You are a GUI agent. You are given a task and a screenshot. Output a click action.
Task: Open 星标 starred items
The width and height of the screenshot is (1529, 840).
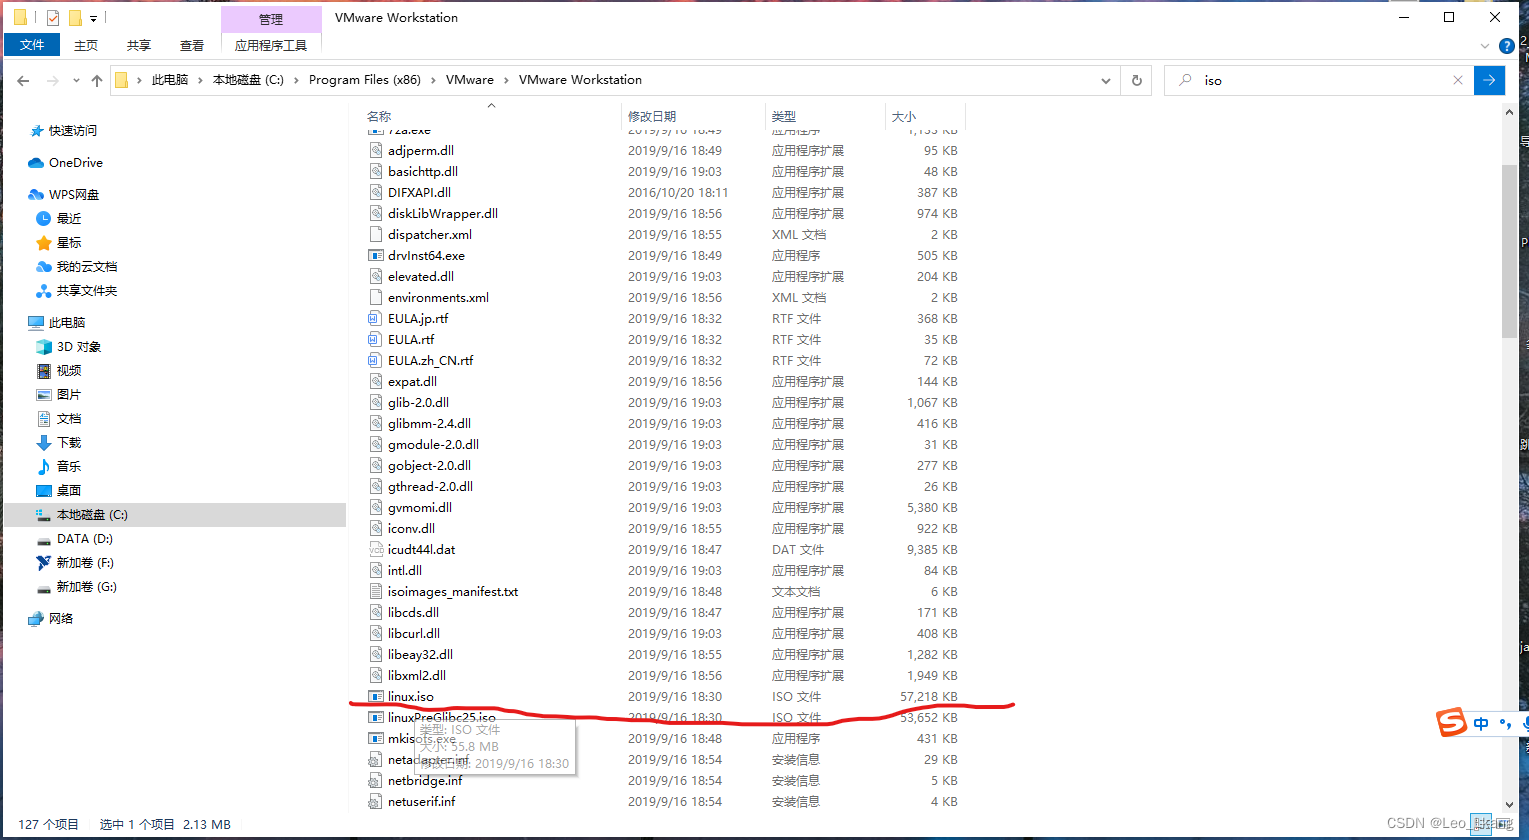(x=69, y=243)
